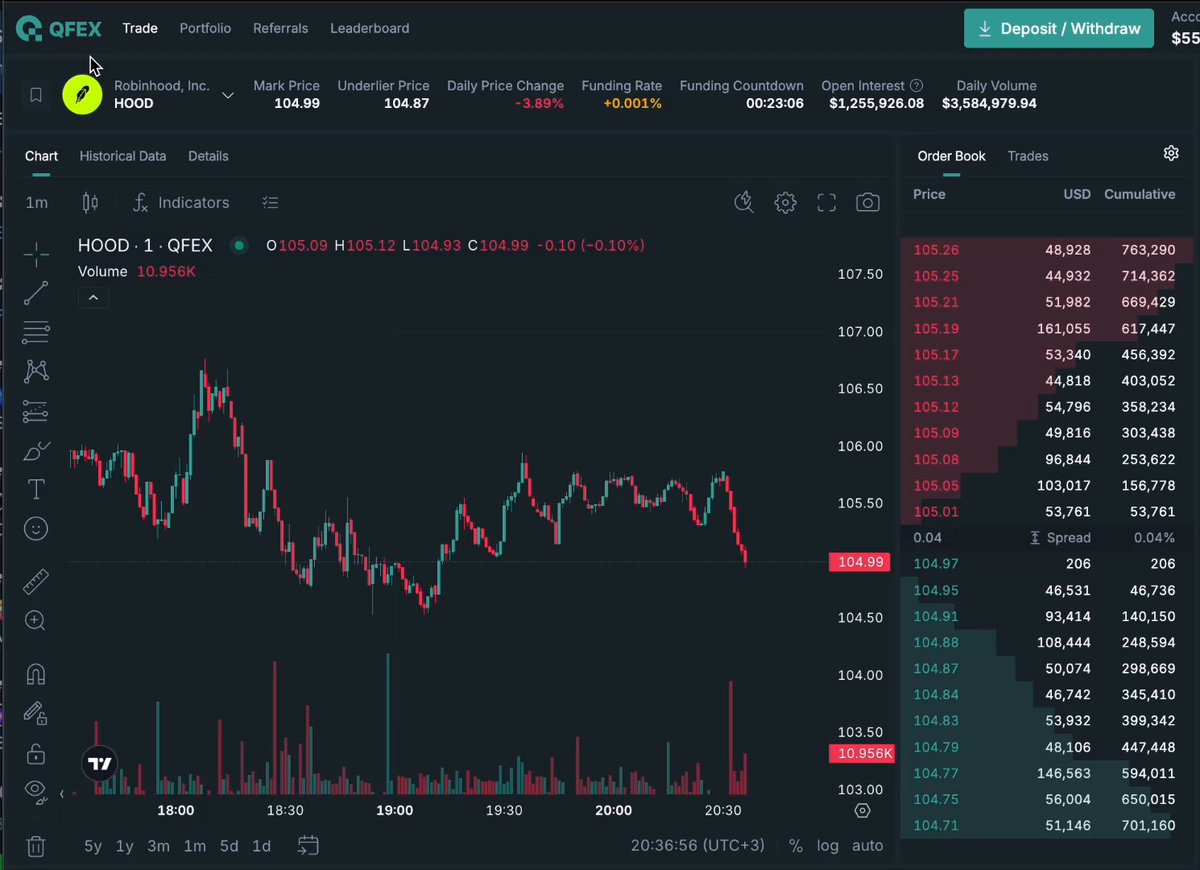Toggle lock all drawings padlock
Image resolution: width=1200 pixels, height=870 pixels.
click(36, 753)
